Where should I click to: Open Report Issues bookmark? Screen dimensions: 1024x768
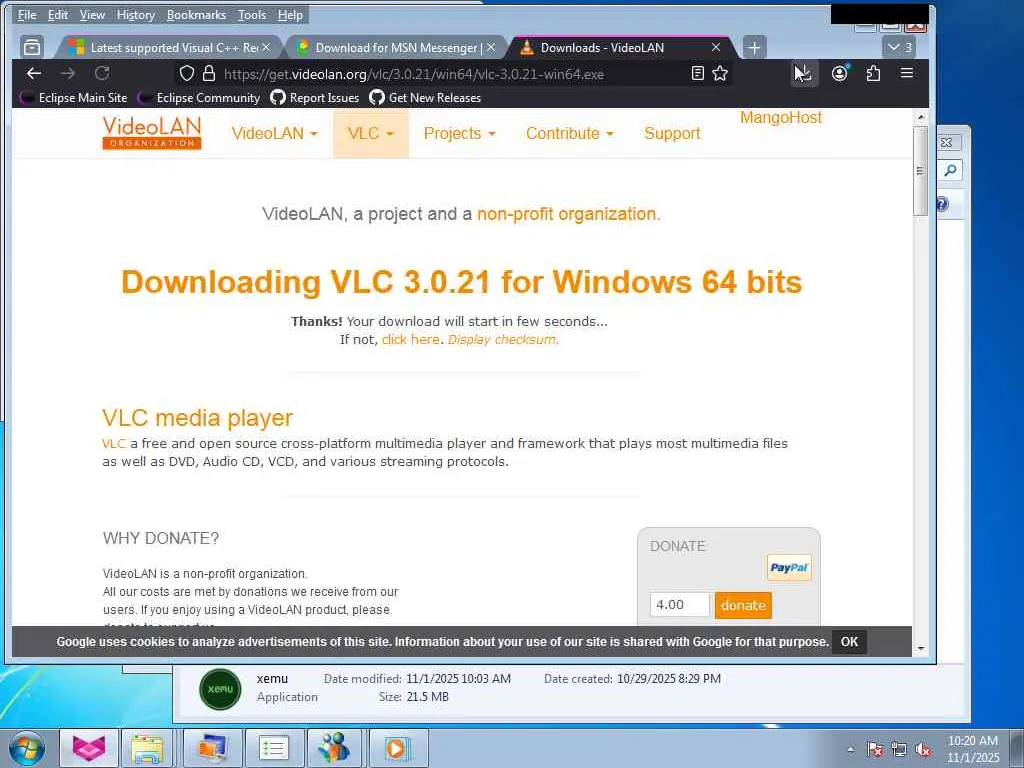click(x=315, y=97)
